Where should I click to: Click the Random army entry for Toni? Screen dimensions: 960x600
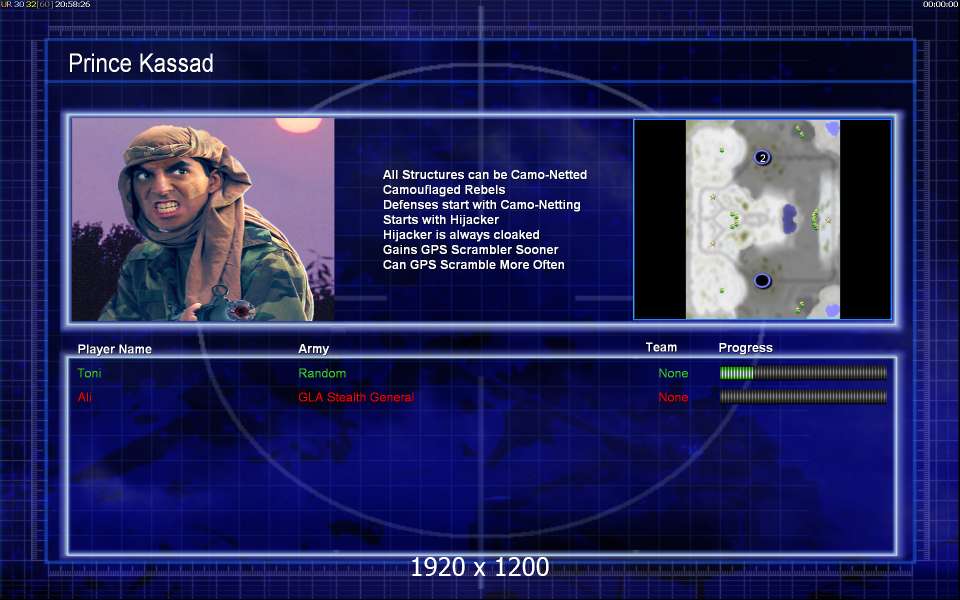[322, 373]
